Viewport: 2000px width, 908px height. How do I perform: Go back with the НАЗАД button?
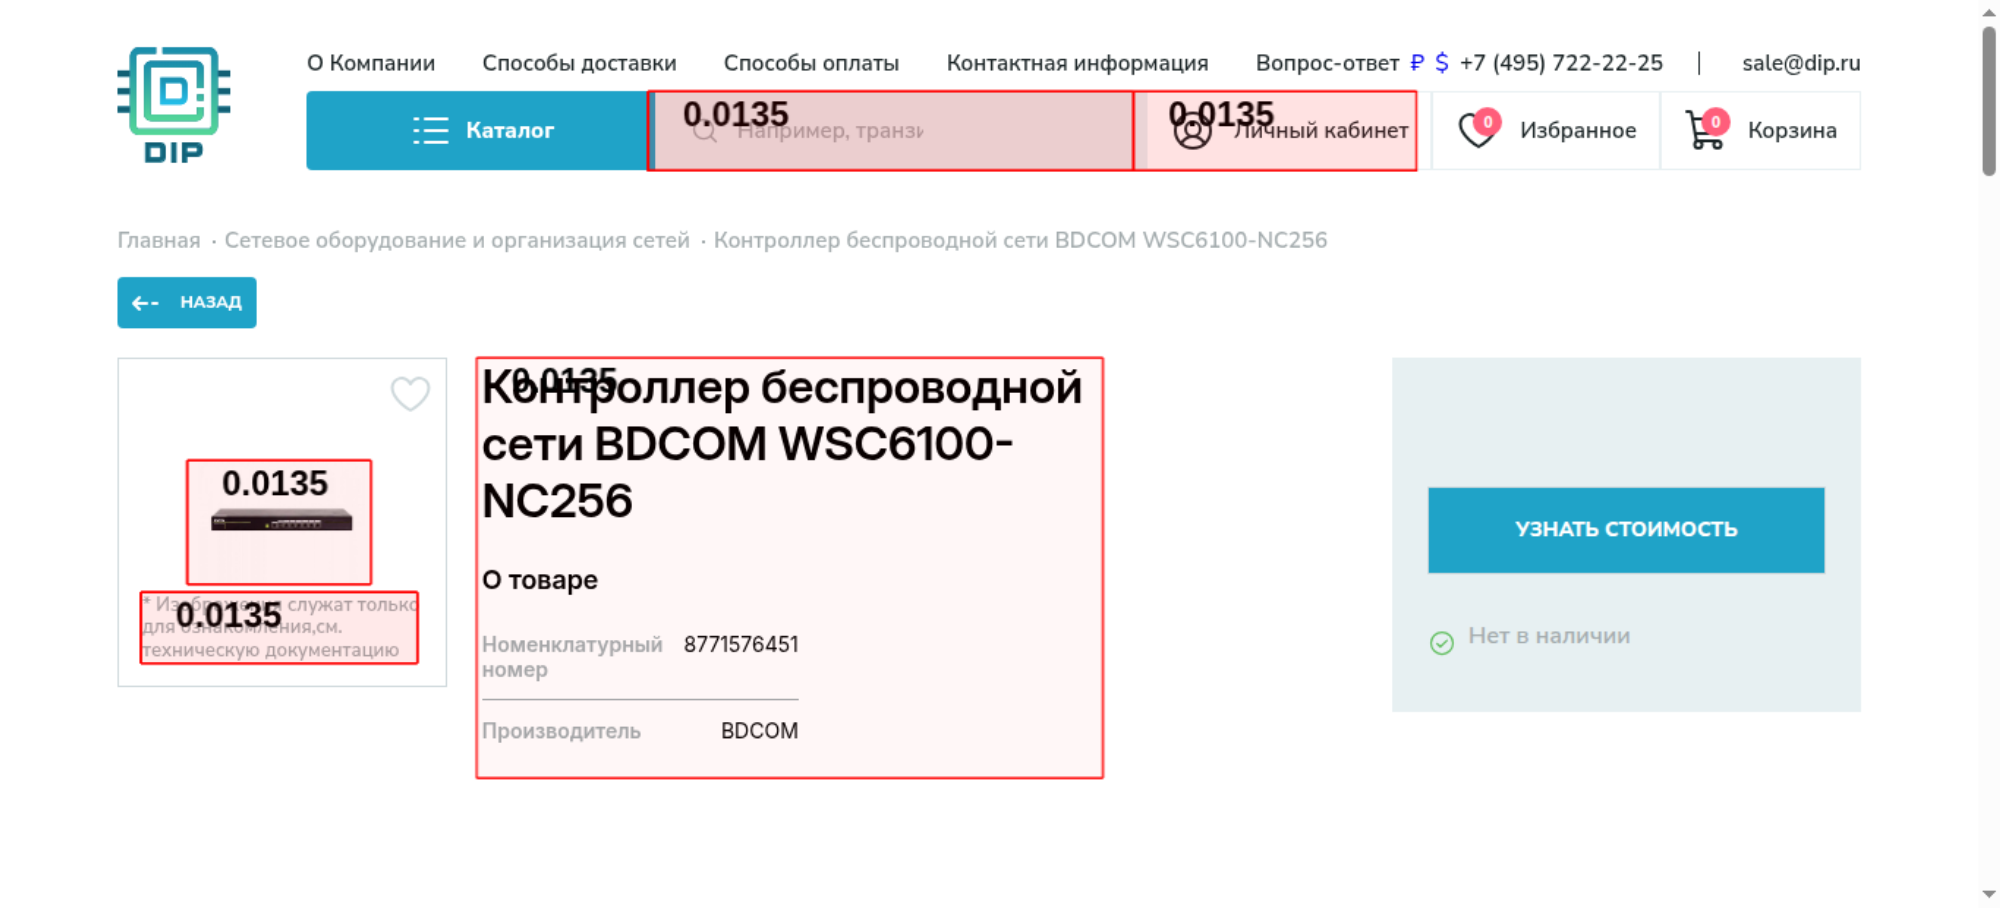point(187,302)
